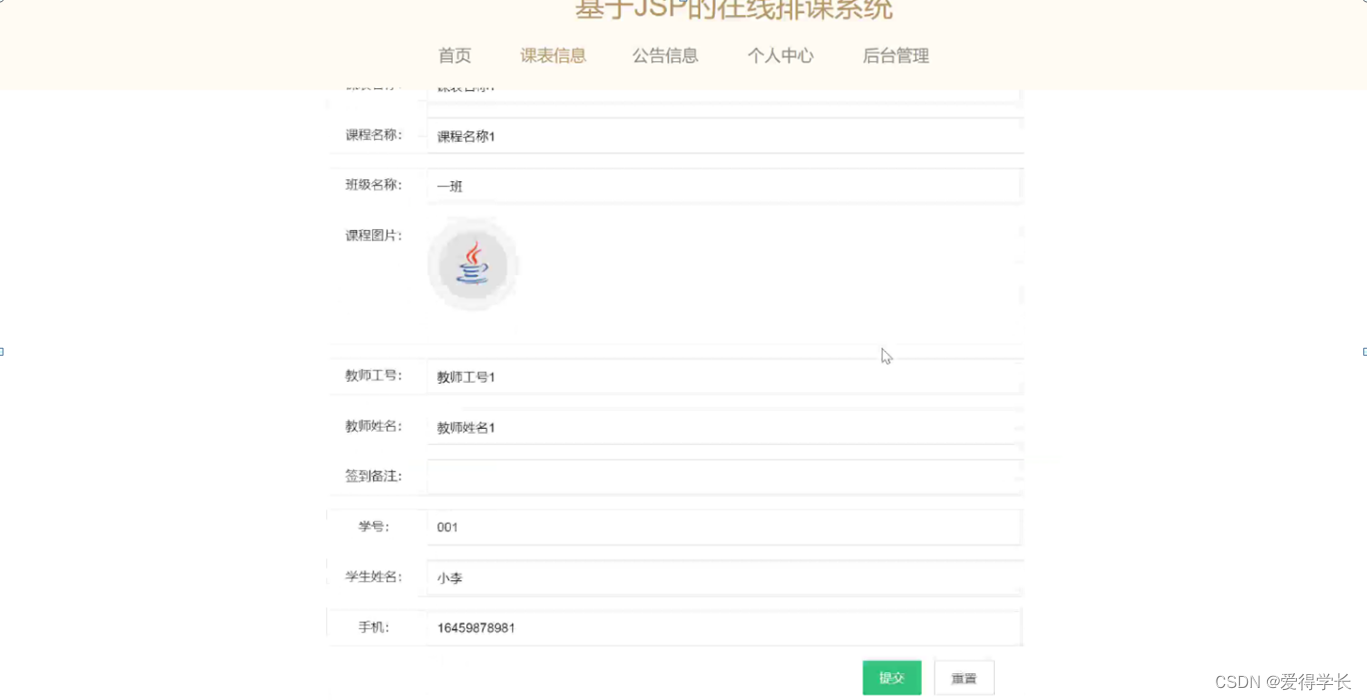
Task: Focus the empty 签到备注 field
Action: (x=724, y=477)
